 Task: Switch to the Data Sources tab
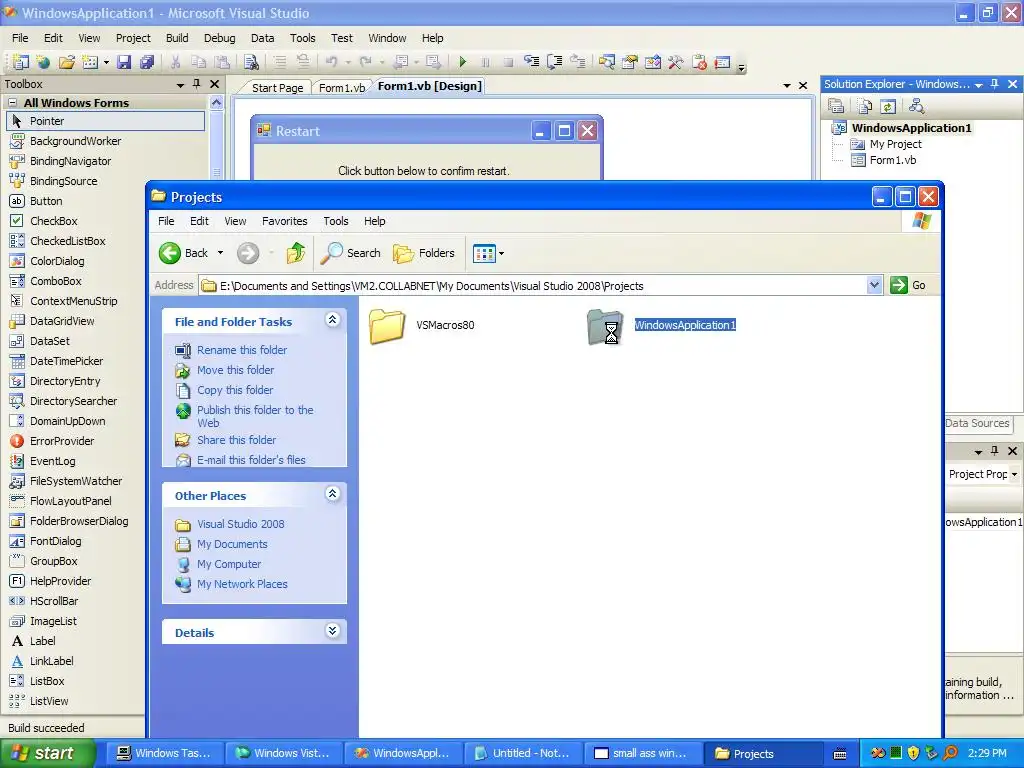tap(977, 423)
